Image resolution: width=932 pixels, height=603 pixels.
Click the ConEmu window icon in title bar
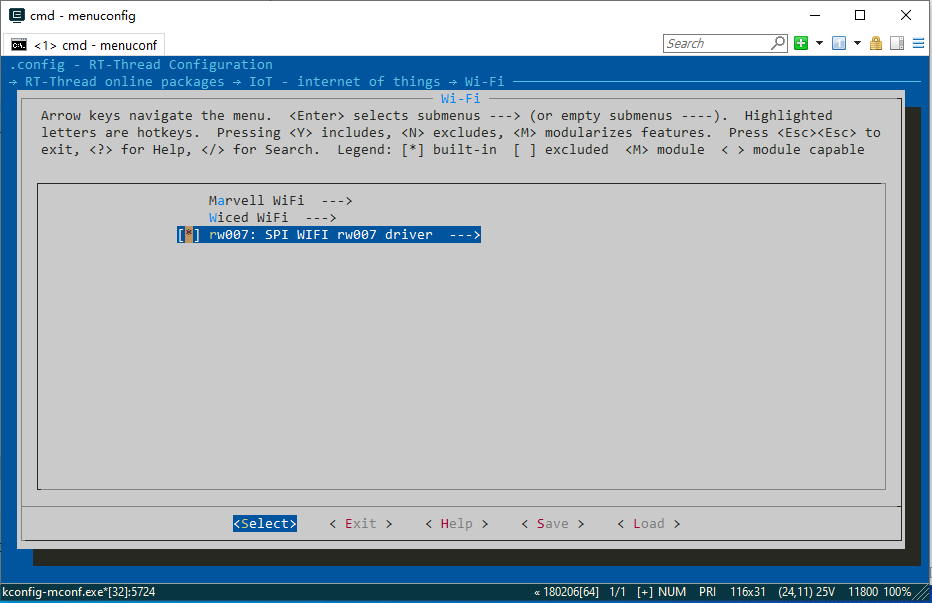click(x=17, y=15)
